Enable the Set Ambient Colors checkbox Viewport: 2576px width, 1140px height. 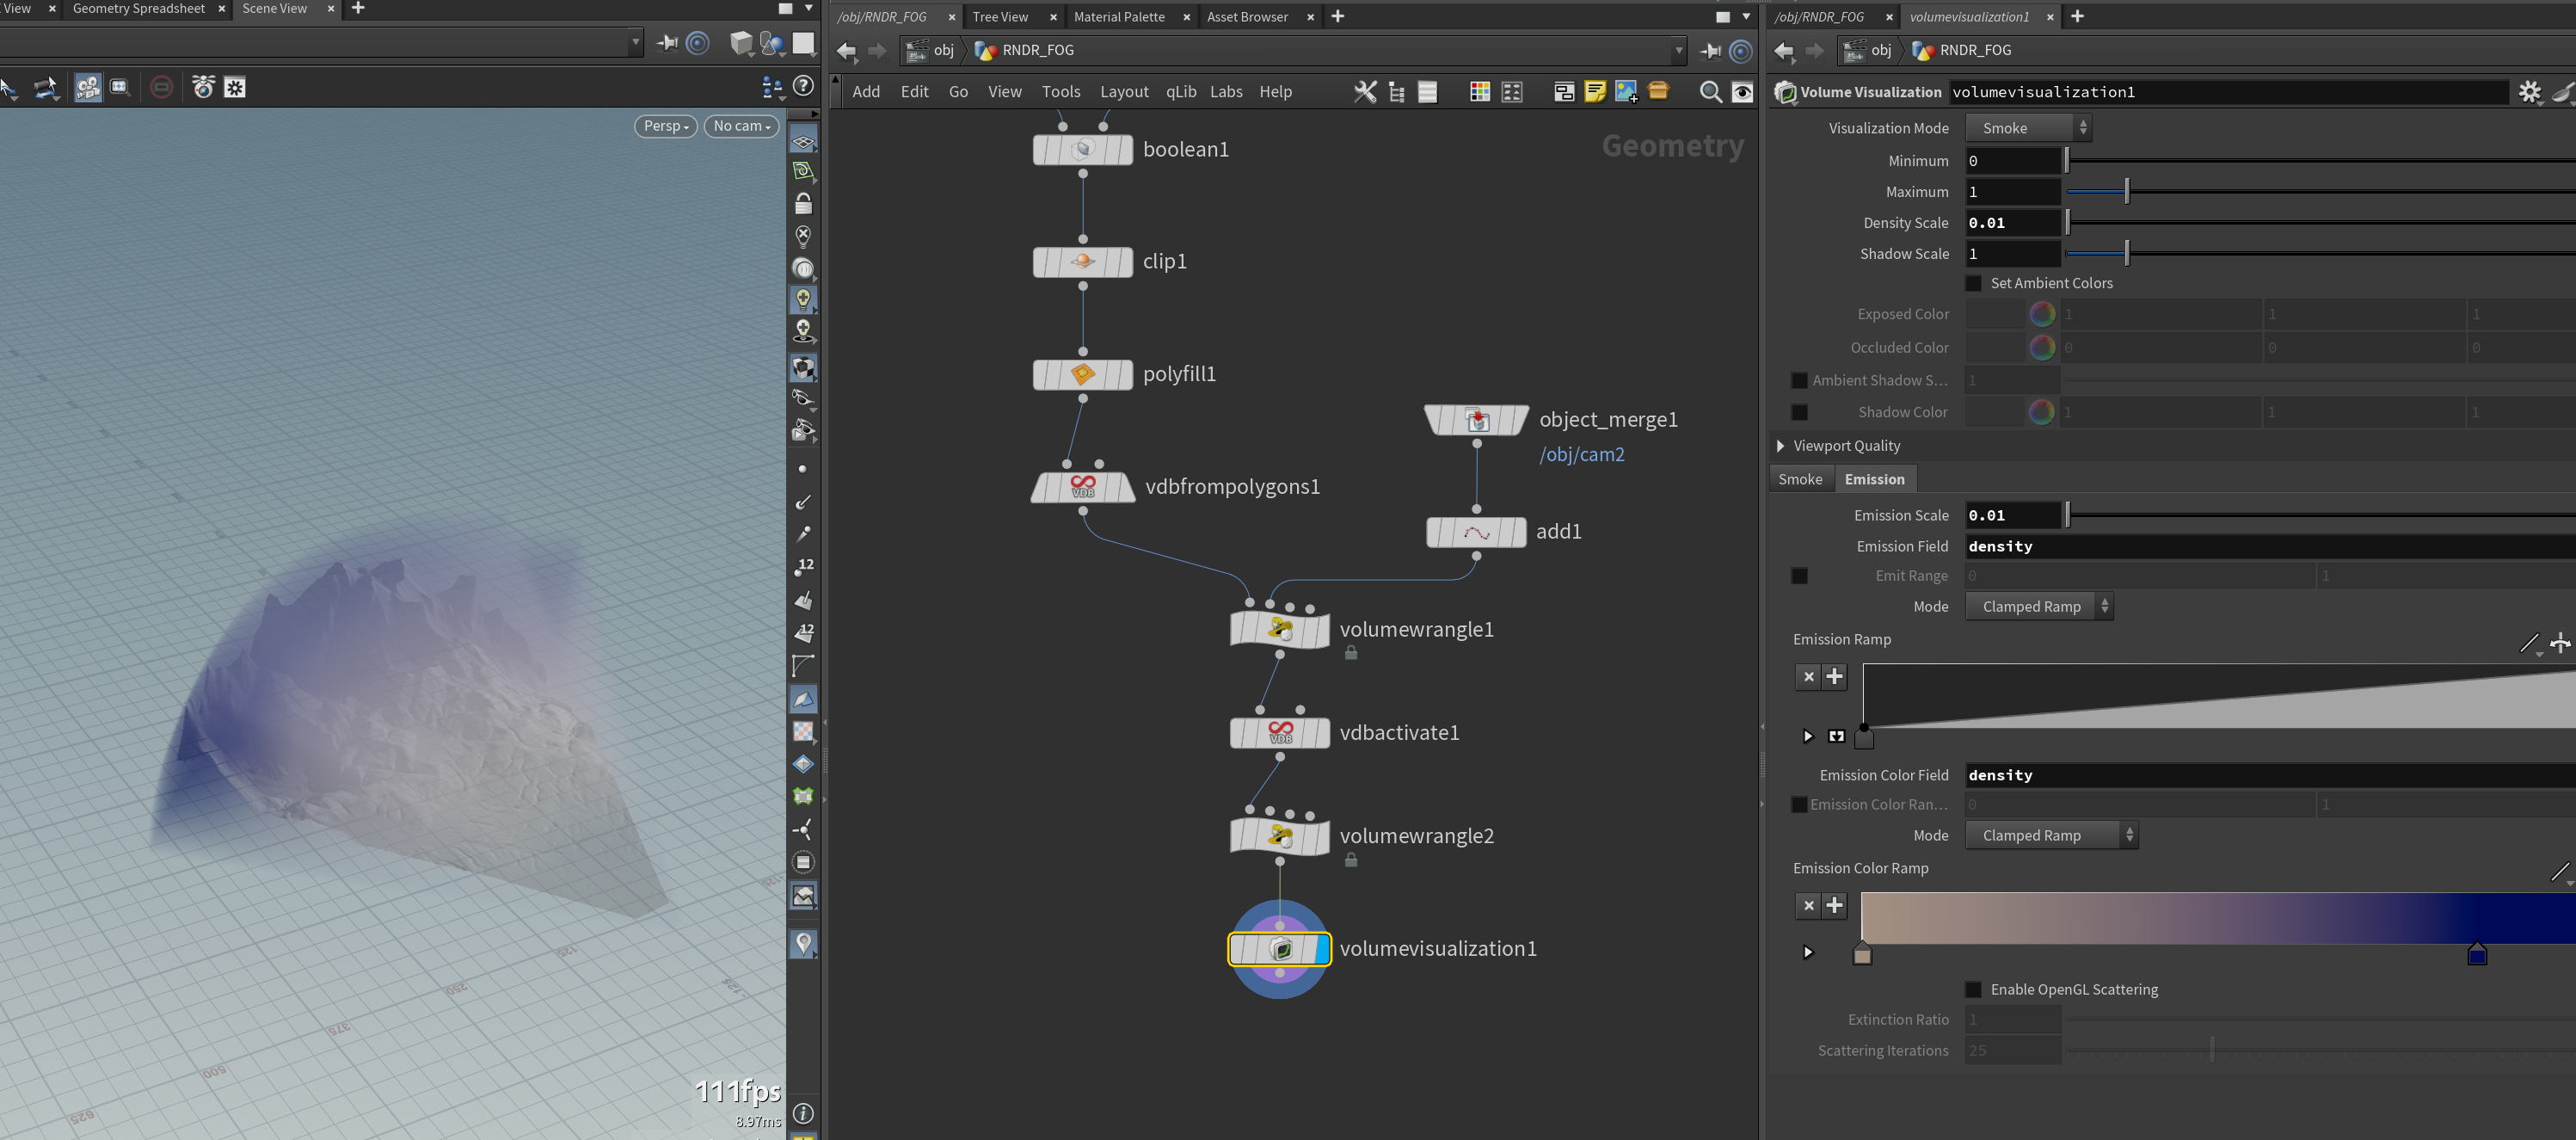coord(1973,283)
